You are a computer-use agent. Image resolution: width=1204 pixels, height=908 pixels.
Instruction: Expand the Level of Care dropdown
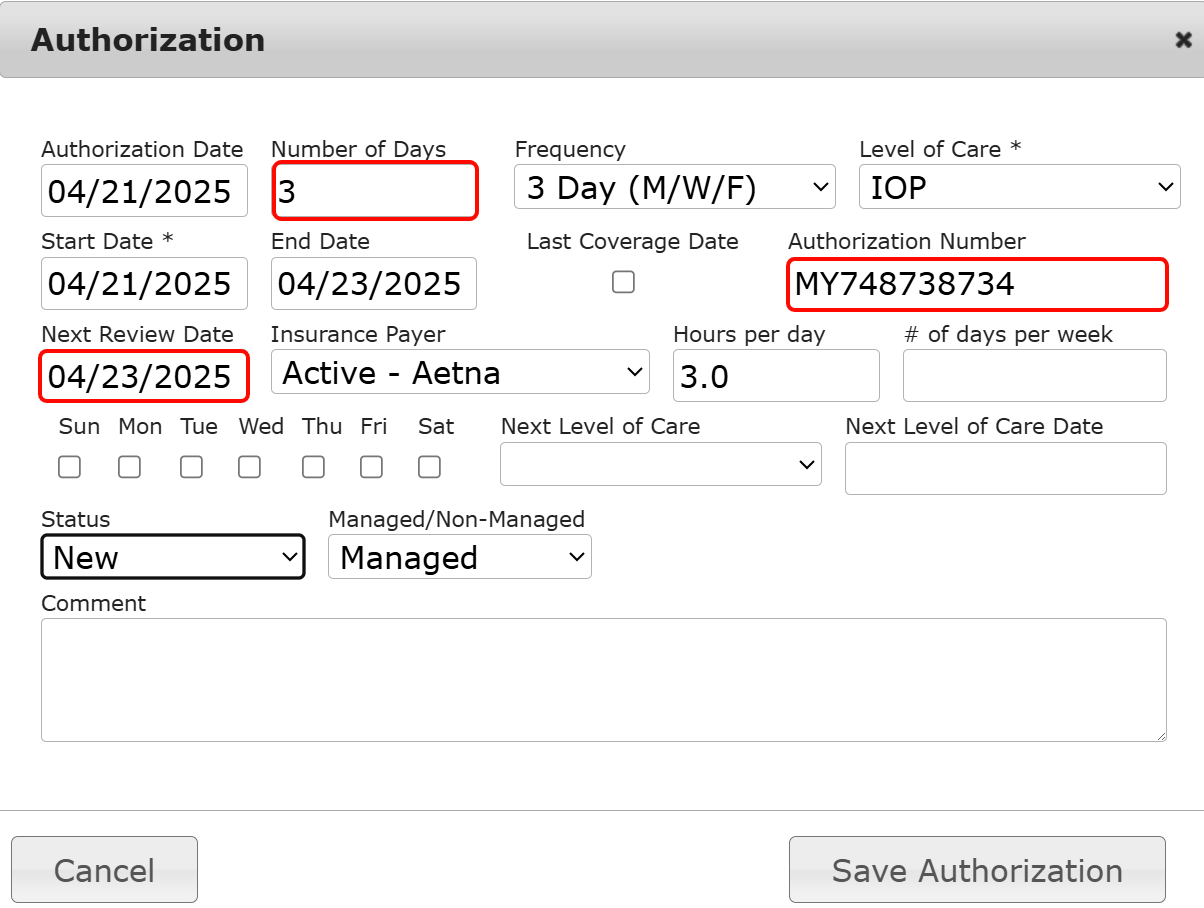point(1019,187)
